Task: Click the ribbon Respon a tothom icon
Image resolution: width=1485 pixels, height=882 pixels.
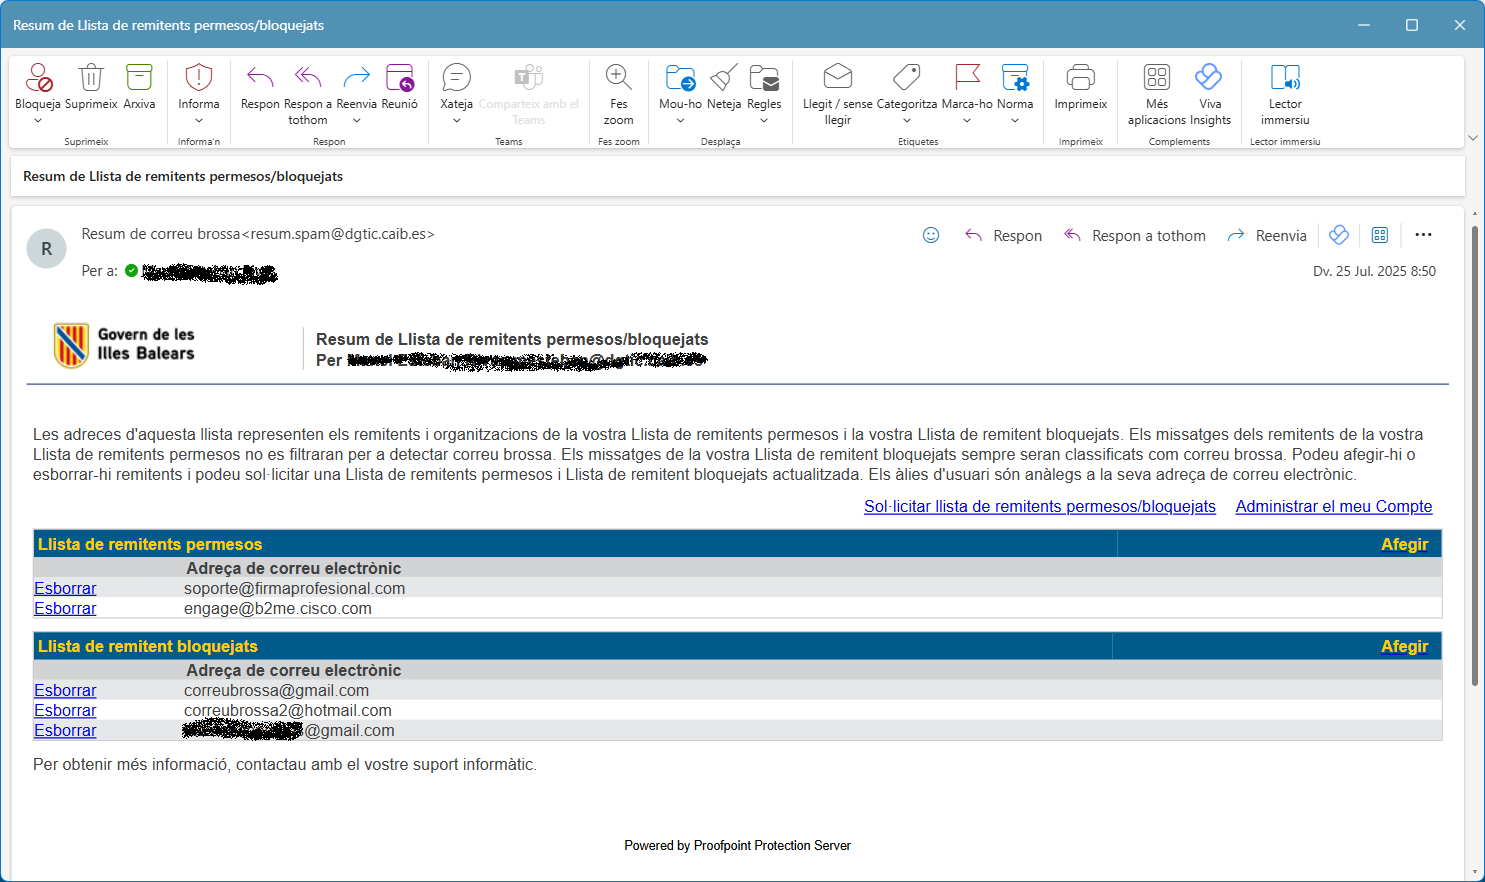Action: 308,78
